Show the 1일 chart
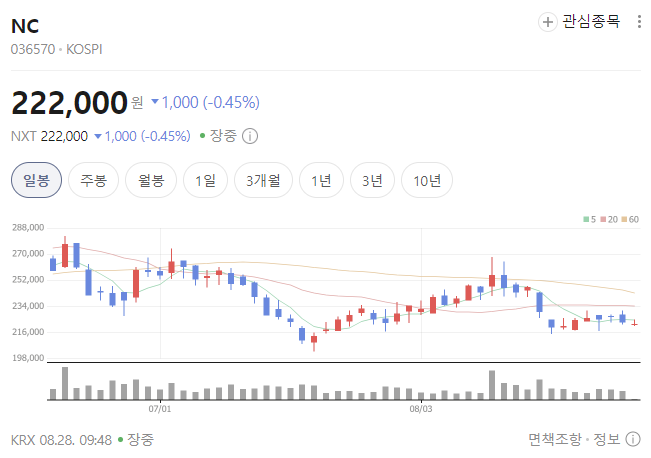 point(206,180)
